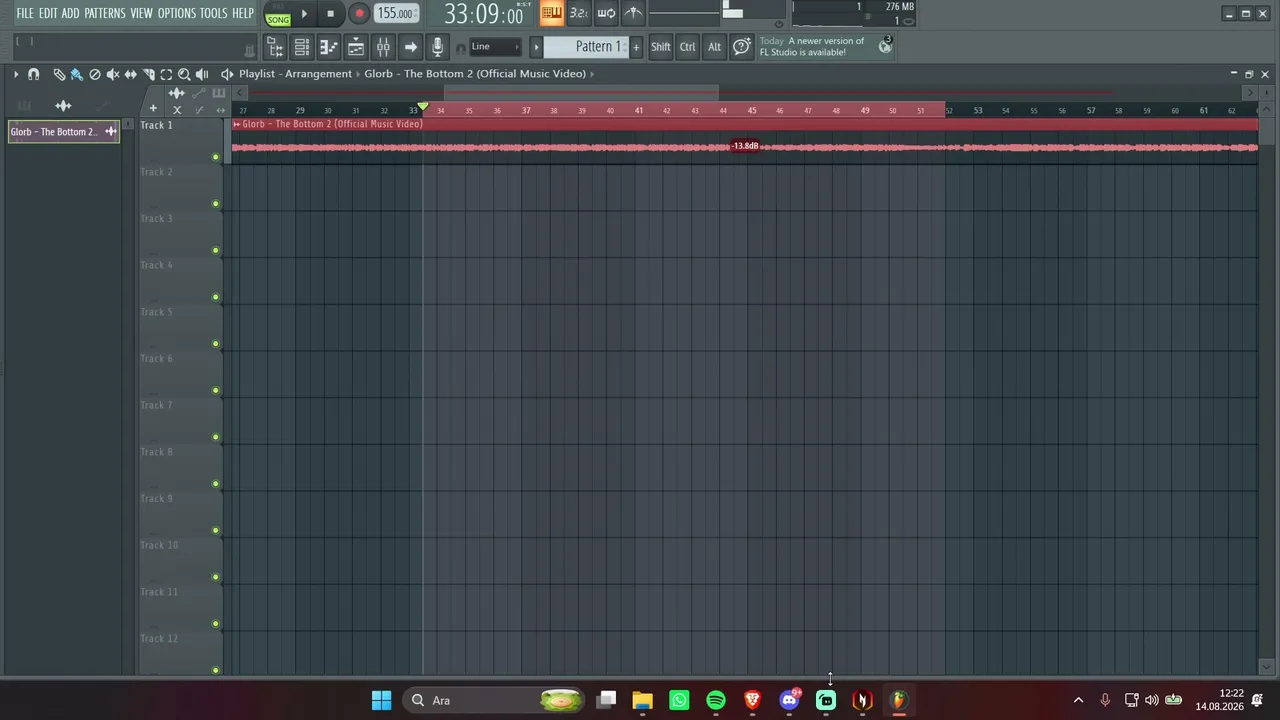Toggle the playlist magnet snap icon

34,74
